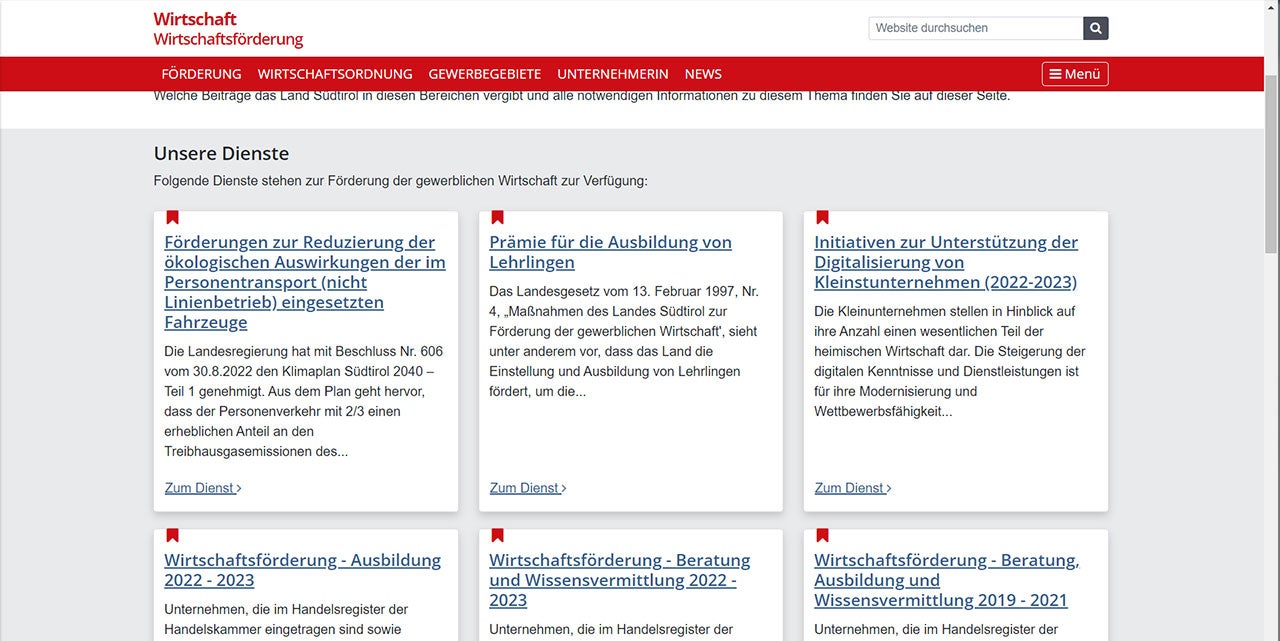1280x641 pixels.
Task: Click the Wirtschaft Wirtschaftsförderung site logo
Action: pos(228,29)
